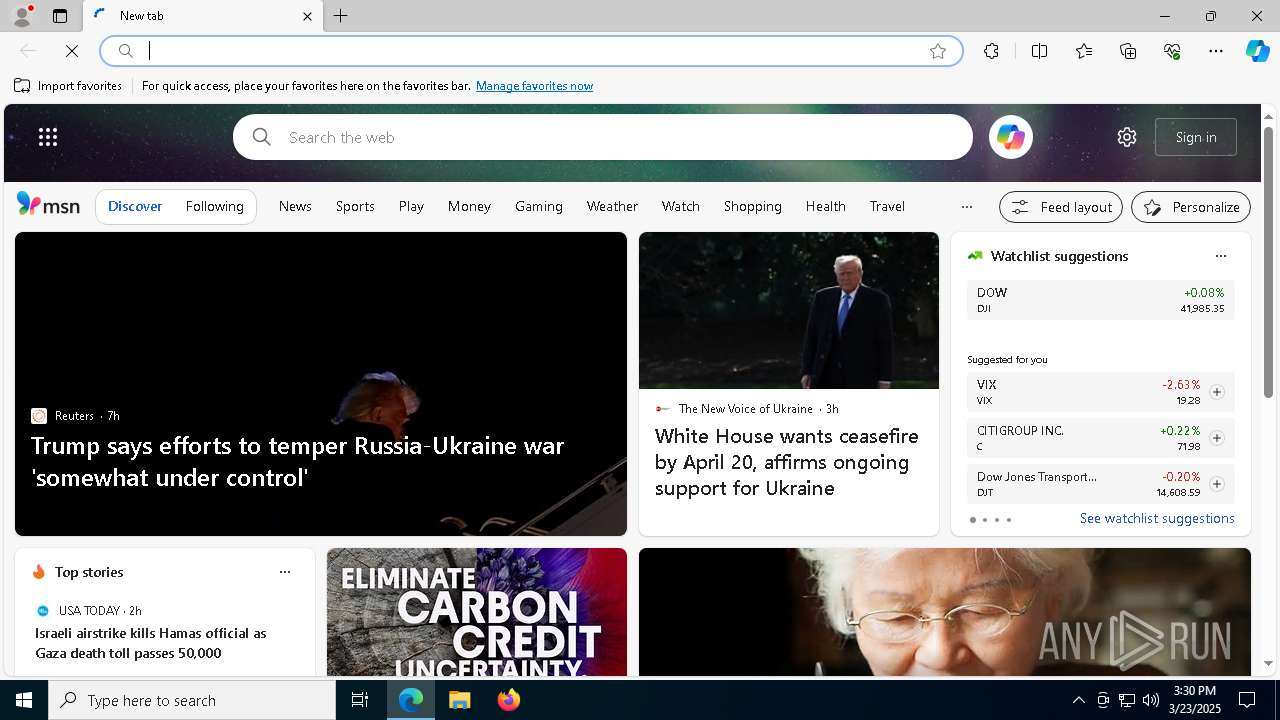Image resolution: width=1280 pixels, height=720 pixels.
Task: Open the Watch category
Action: pyautogui.click(x=680, y=206)
